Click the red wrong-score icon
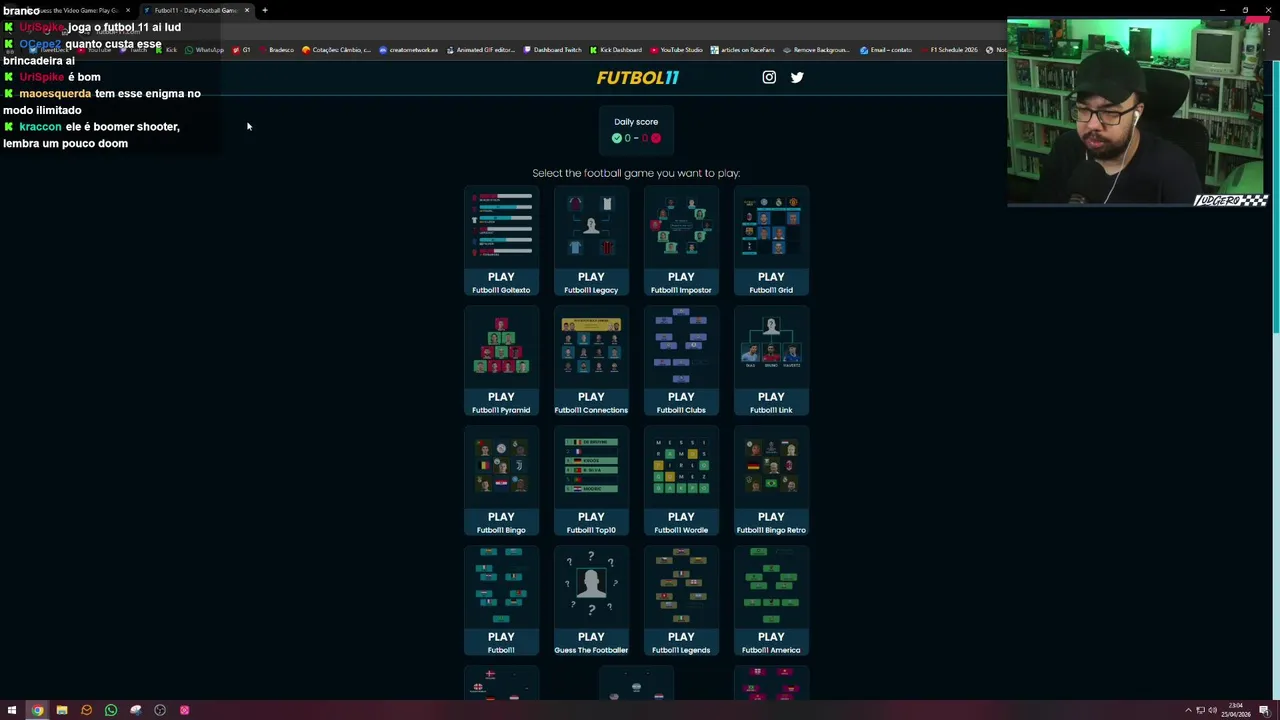This screenshot has height=720, width=1280. tap(656, 138)
